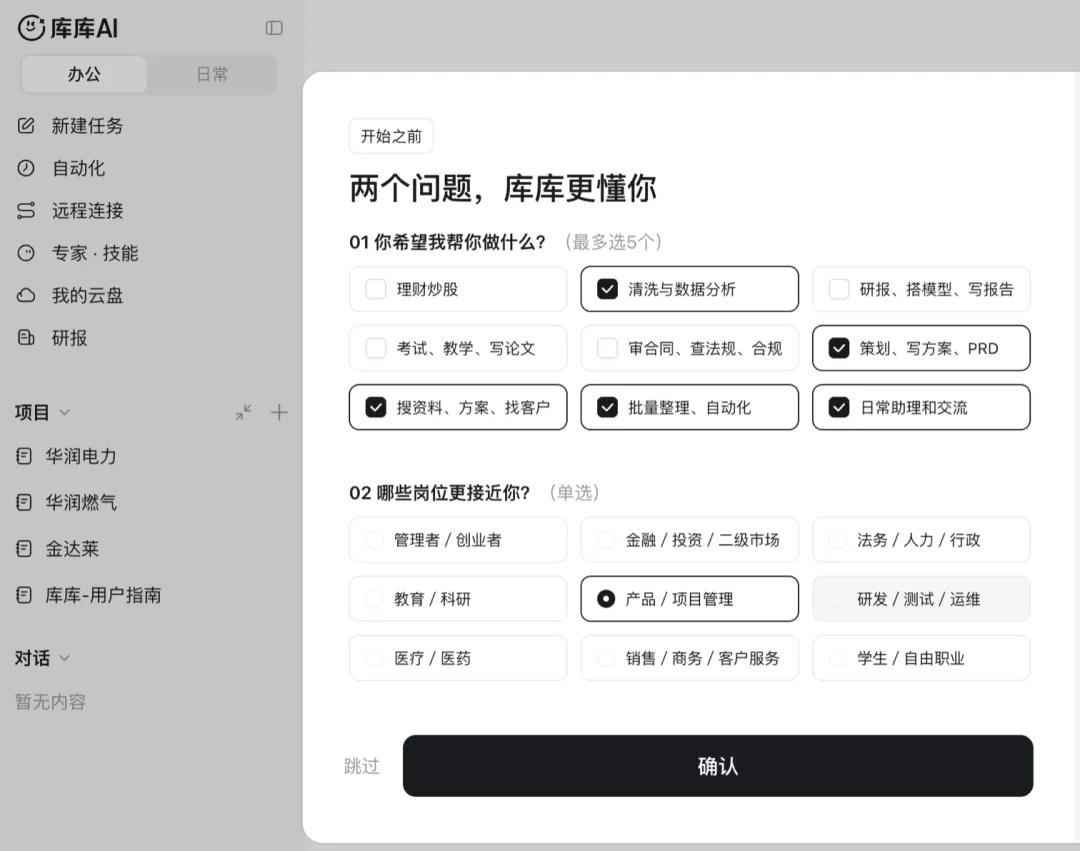Image resolution: width=1080 pixels, height=851 pixels.
Task: Select the 销售 / 商务 / 客户服务 option
Action: coord(689,658)
